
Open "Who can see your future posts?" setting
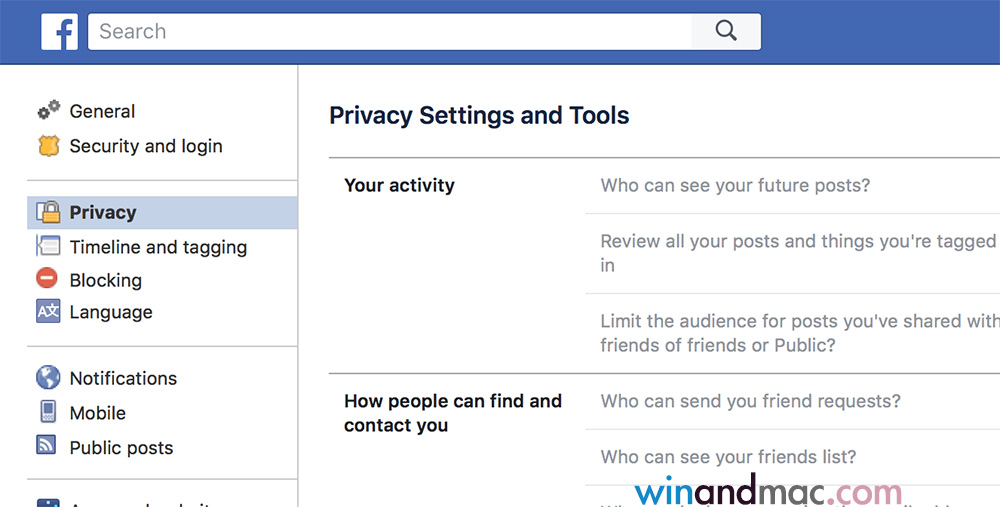[735, 185]
